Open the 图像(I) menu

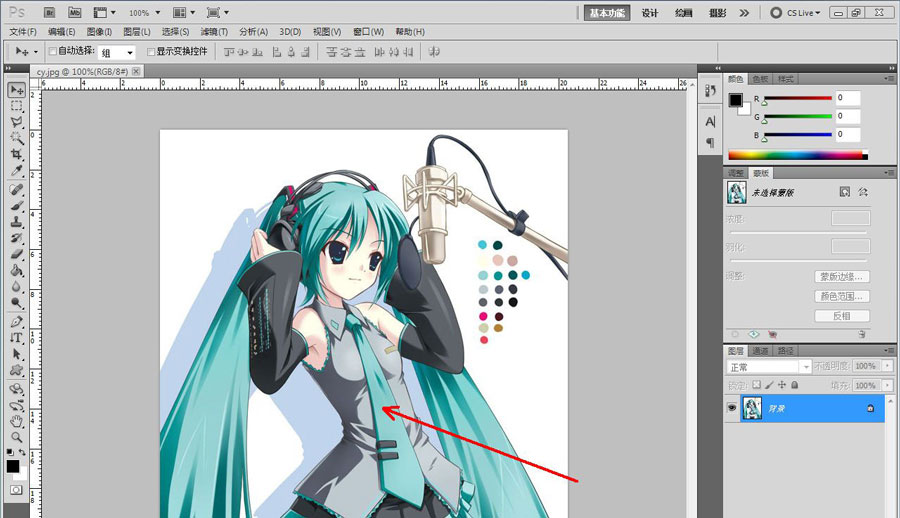[x=99, y=32]
